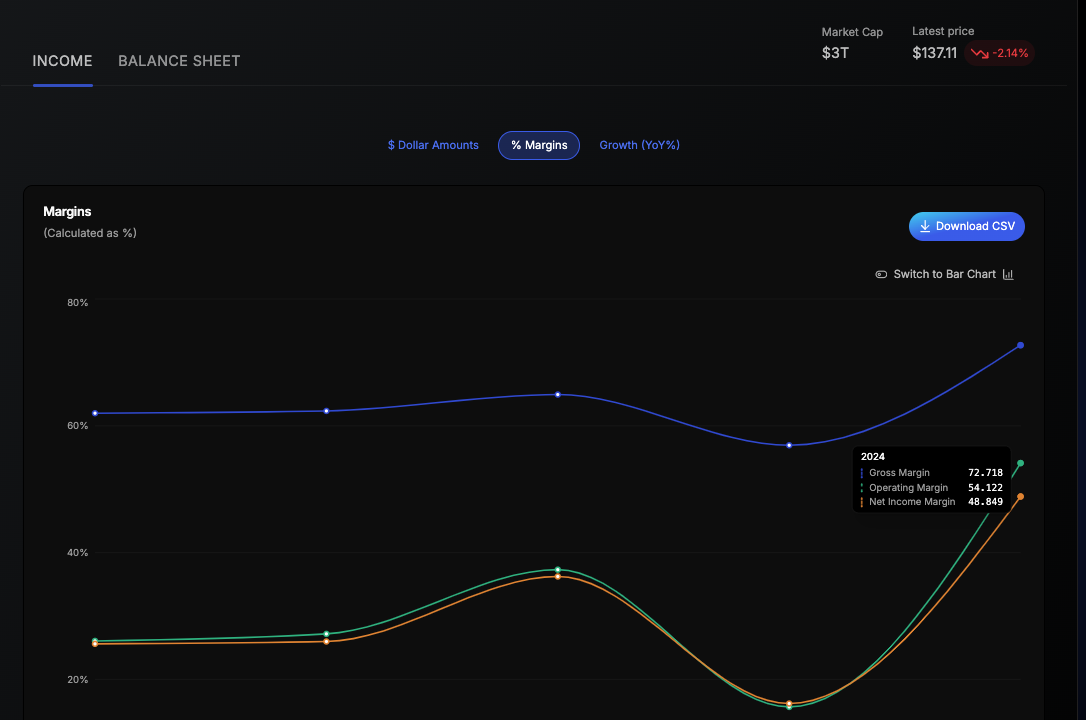Switch to Growth (YoY%) view
This screenshot has width=1086, height=720.
click(639, 145)
